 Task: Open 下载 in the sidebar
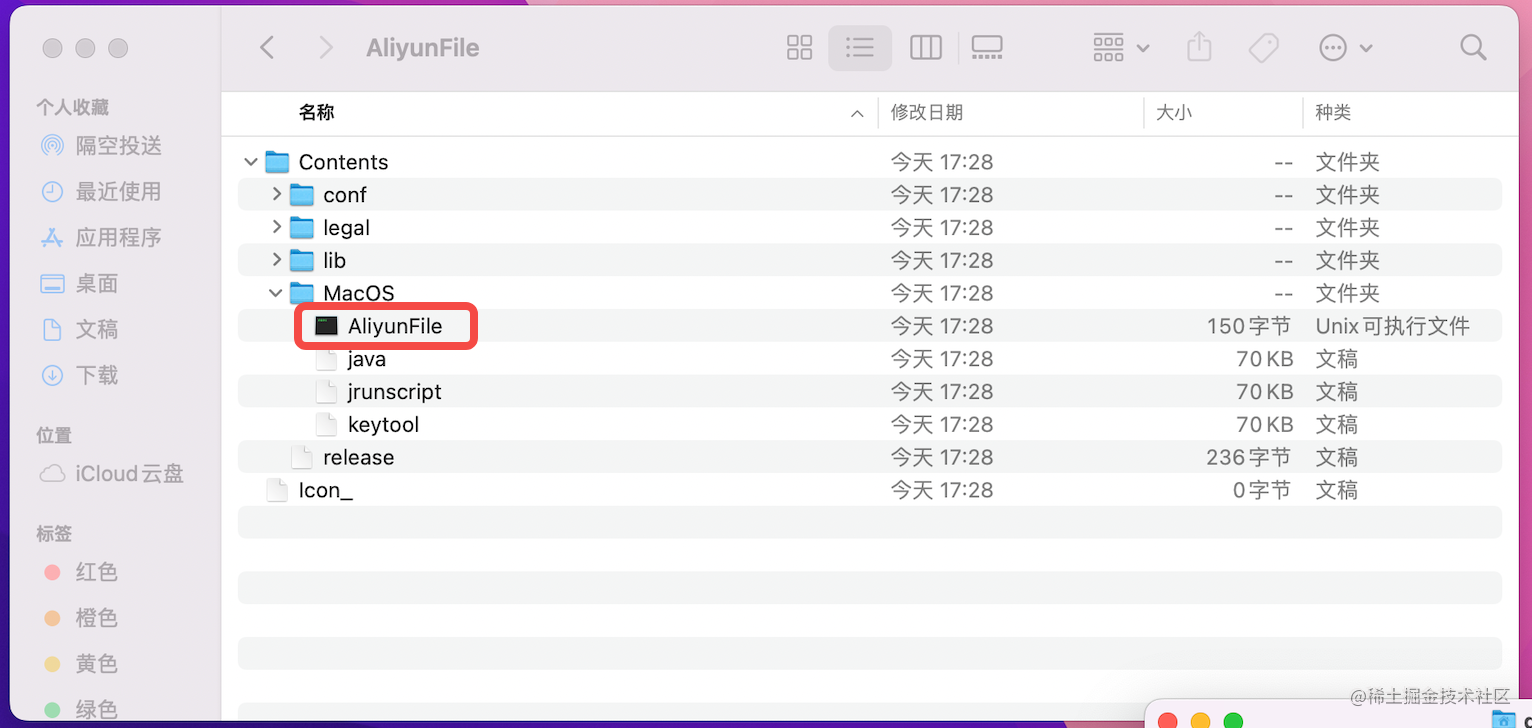click(x=80, y=376)
